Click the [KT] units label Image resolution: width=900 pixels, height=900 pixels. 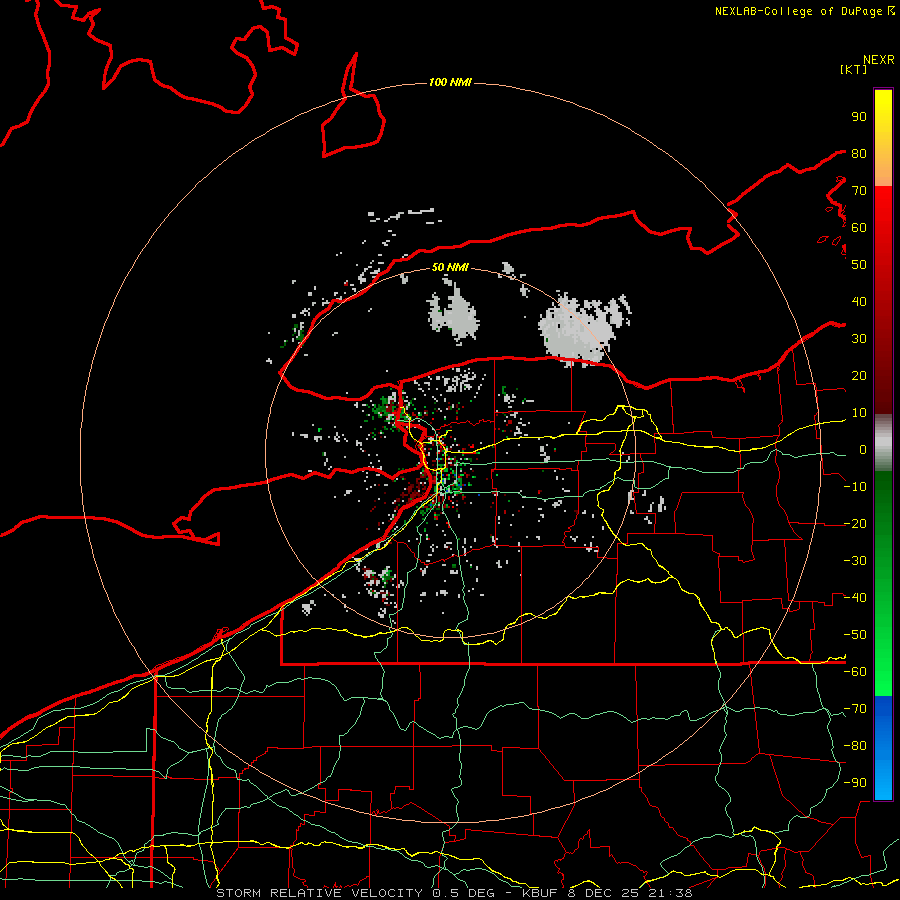854,69
